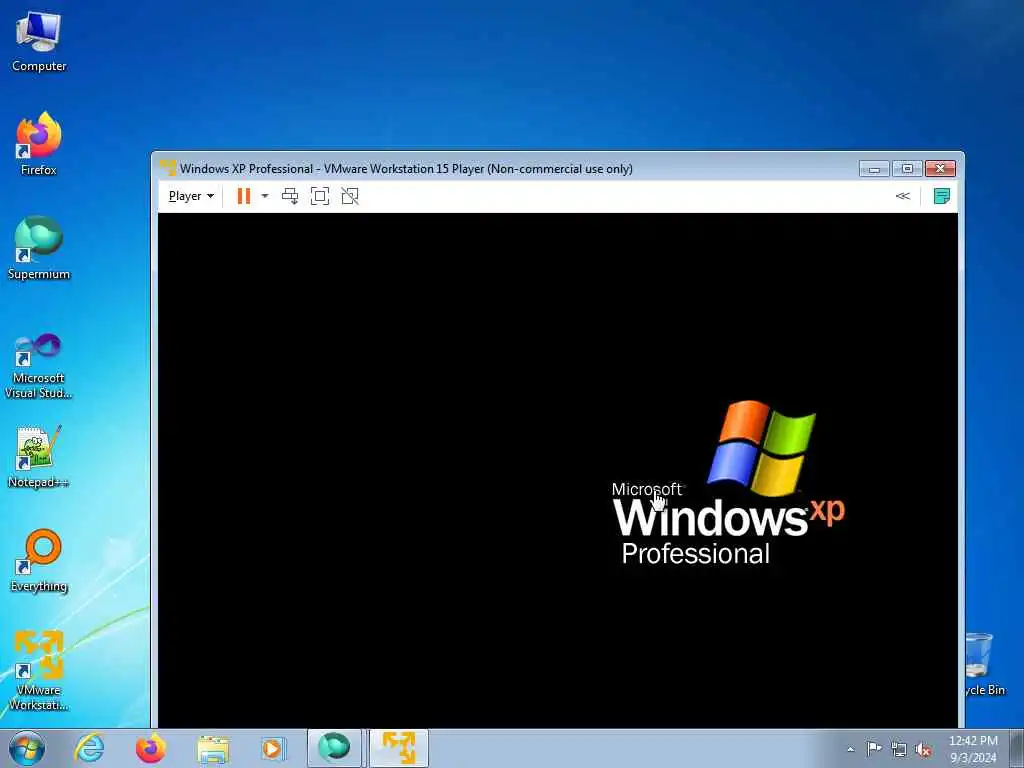Click the VMware title bar icon

pyautogui.click(x=168, y=168)
